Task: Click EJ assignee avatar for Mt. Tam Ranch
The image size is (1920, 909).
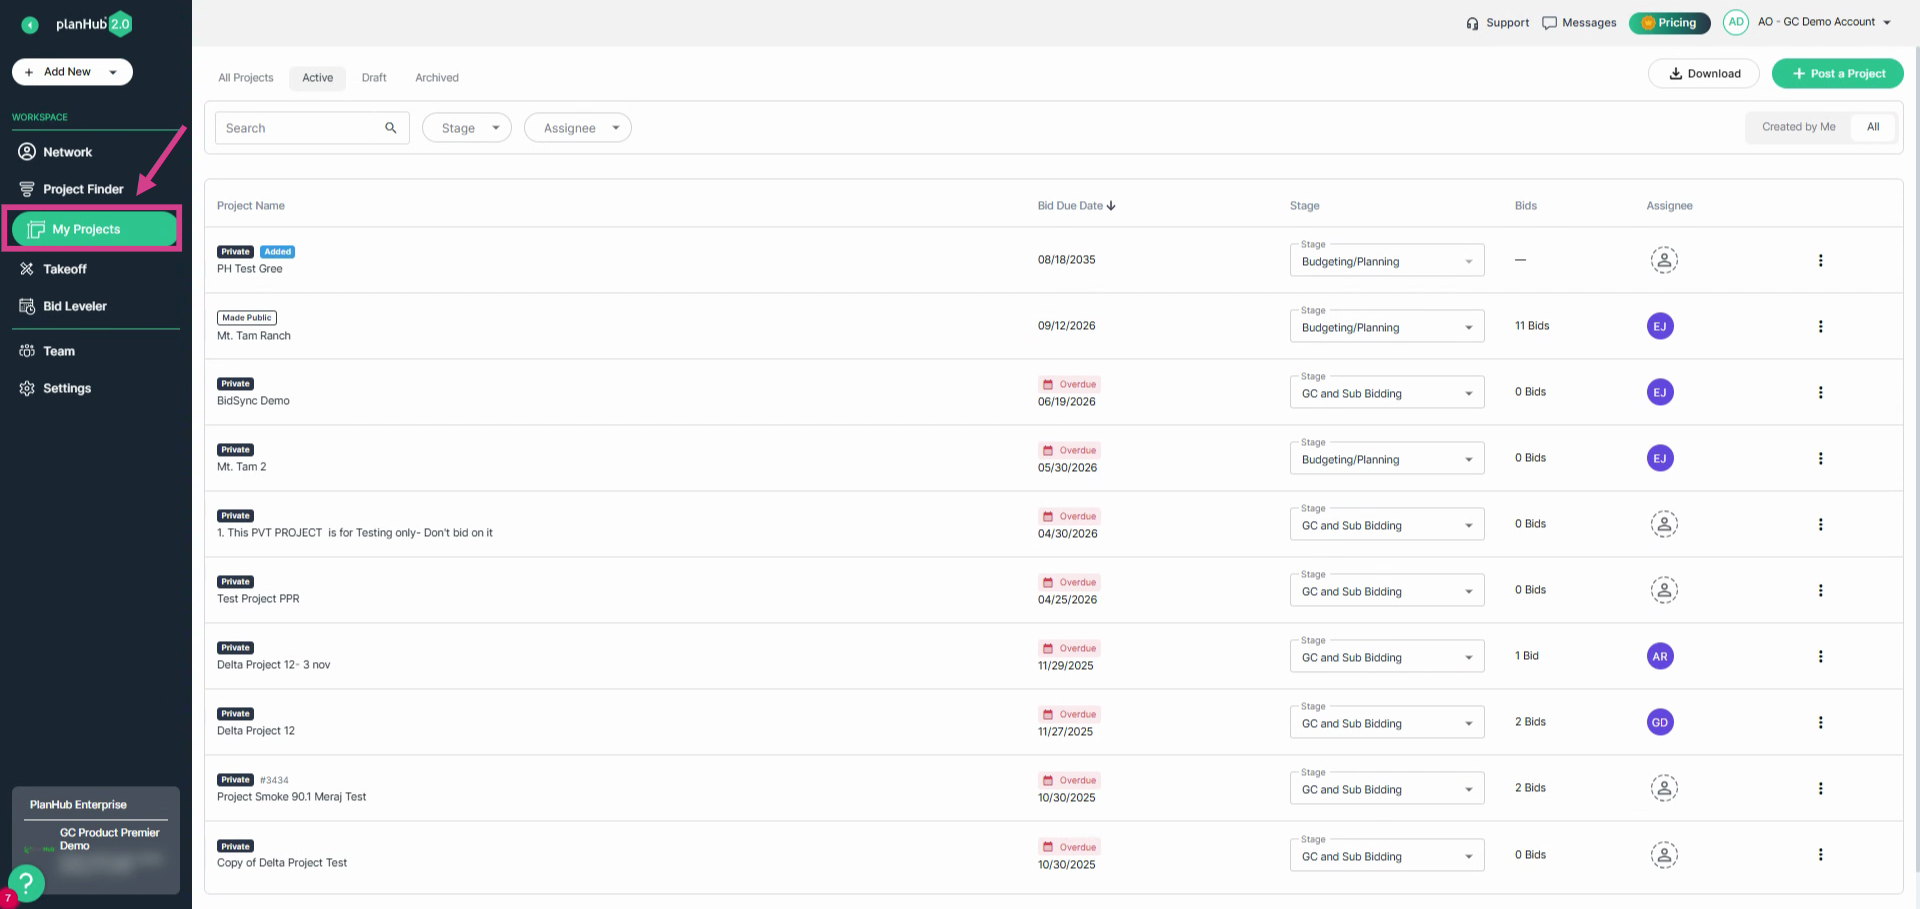Action: click(x=1660, y=326)
